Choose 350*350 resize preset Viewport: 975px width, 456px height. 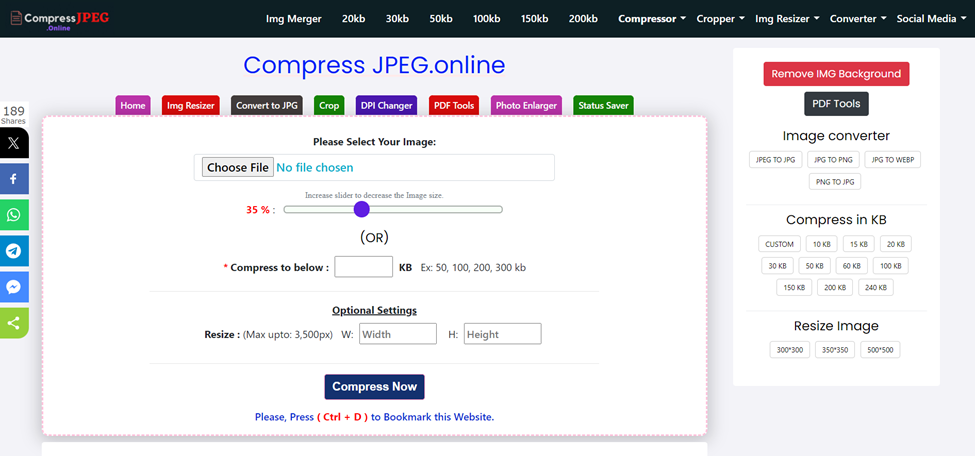coord(835,350)
